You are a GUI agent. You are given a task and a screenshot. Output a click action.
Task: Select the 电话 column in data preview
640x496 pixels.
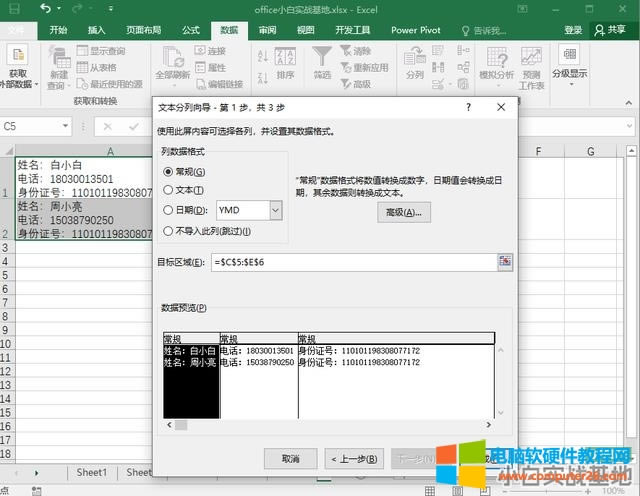tap(259, 376)
